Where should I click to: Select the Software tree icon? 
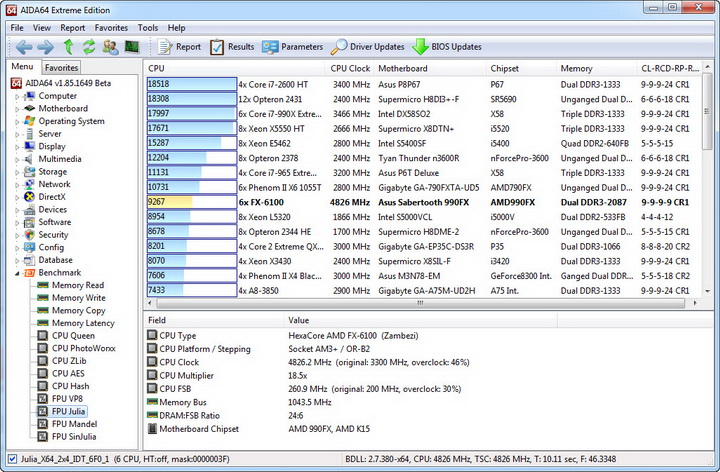coord(29,222)
